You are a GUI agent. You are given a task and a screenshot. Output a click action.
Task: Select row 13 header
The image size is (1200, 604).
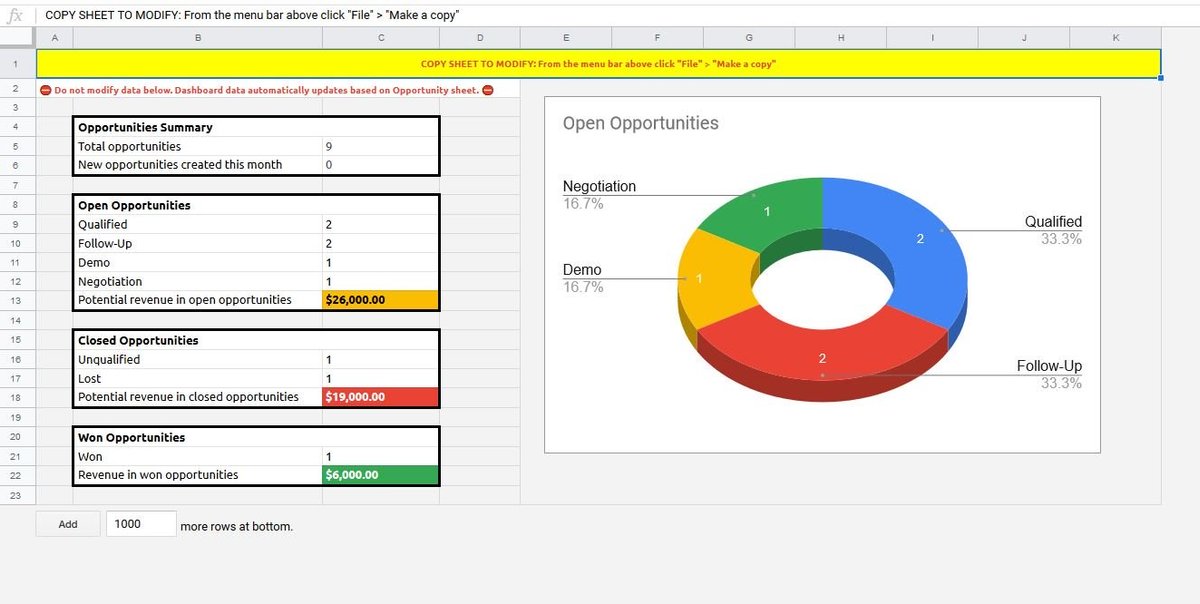point(17,300)
